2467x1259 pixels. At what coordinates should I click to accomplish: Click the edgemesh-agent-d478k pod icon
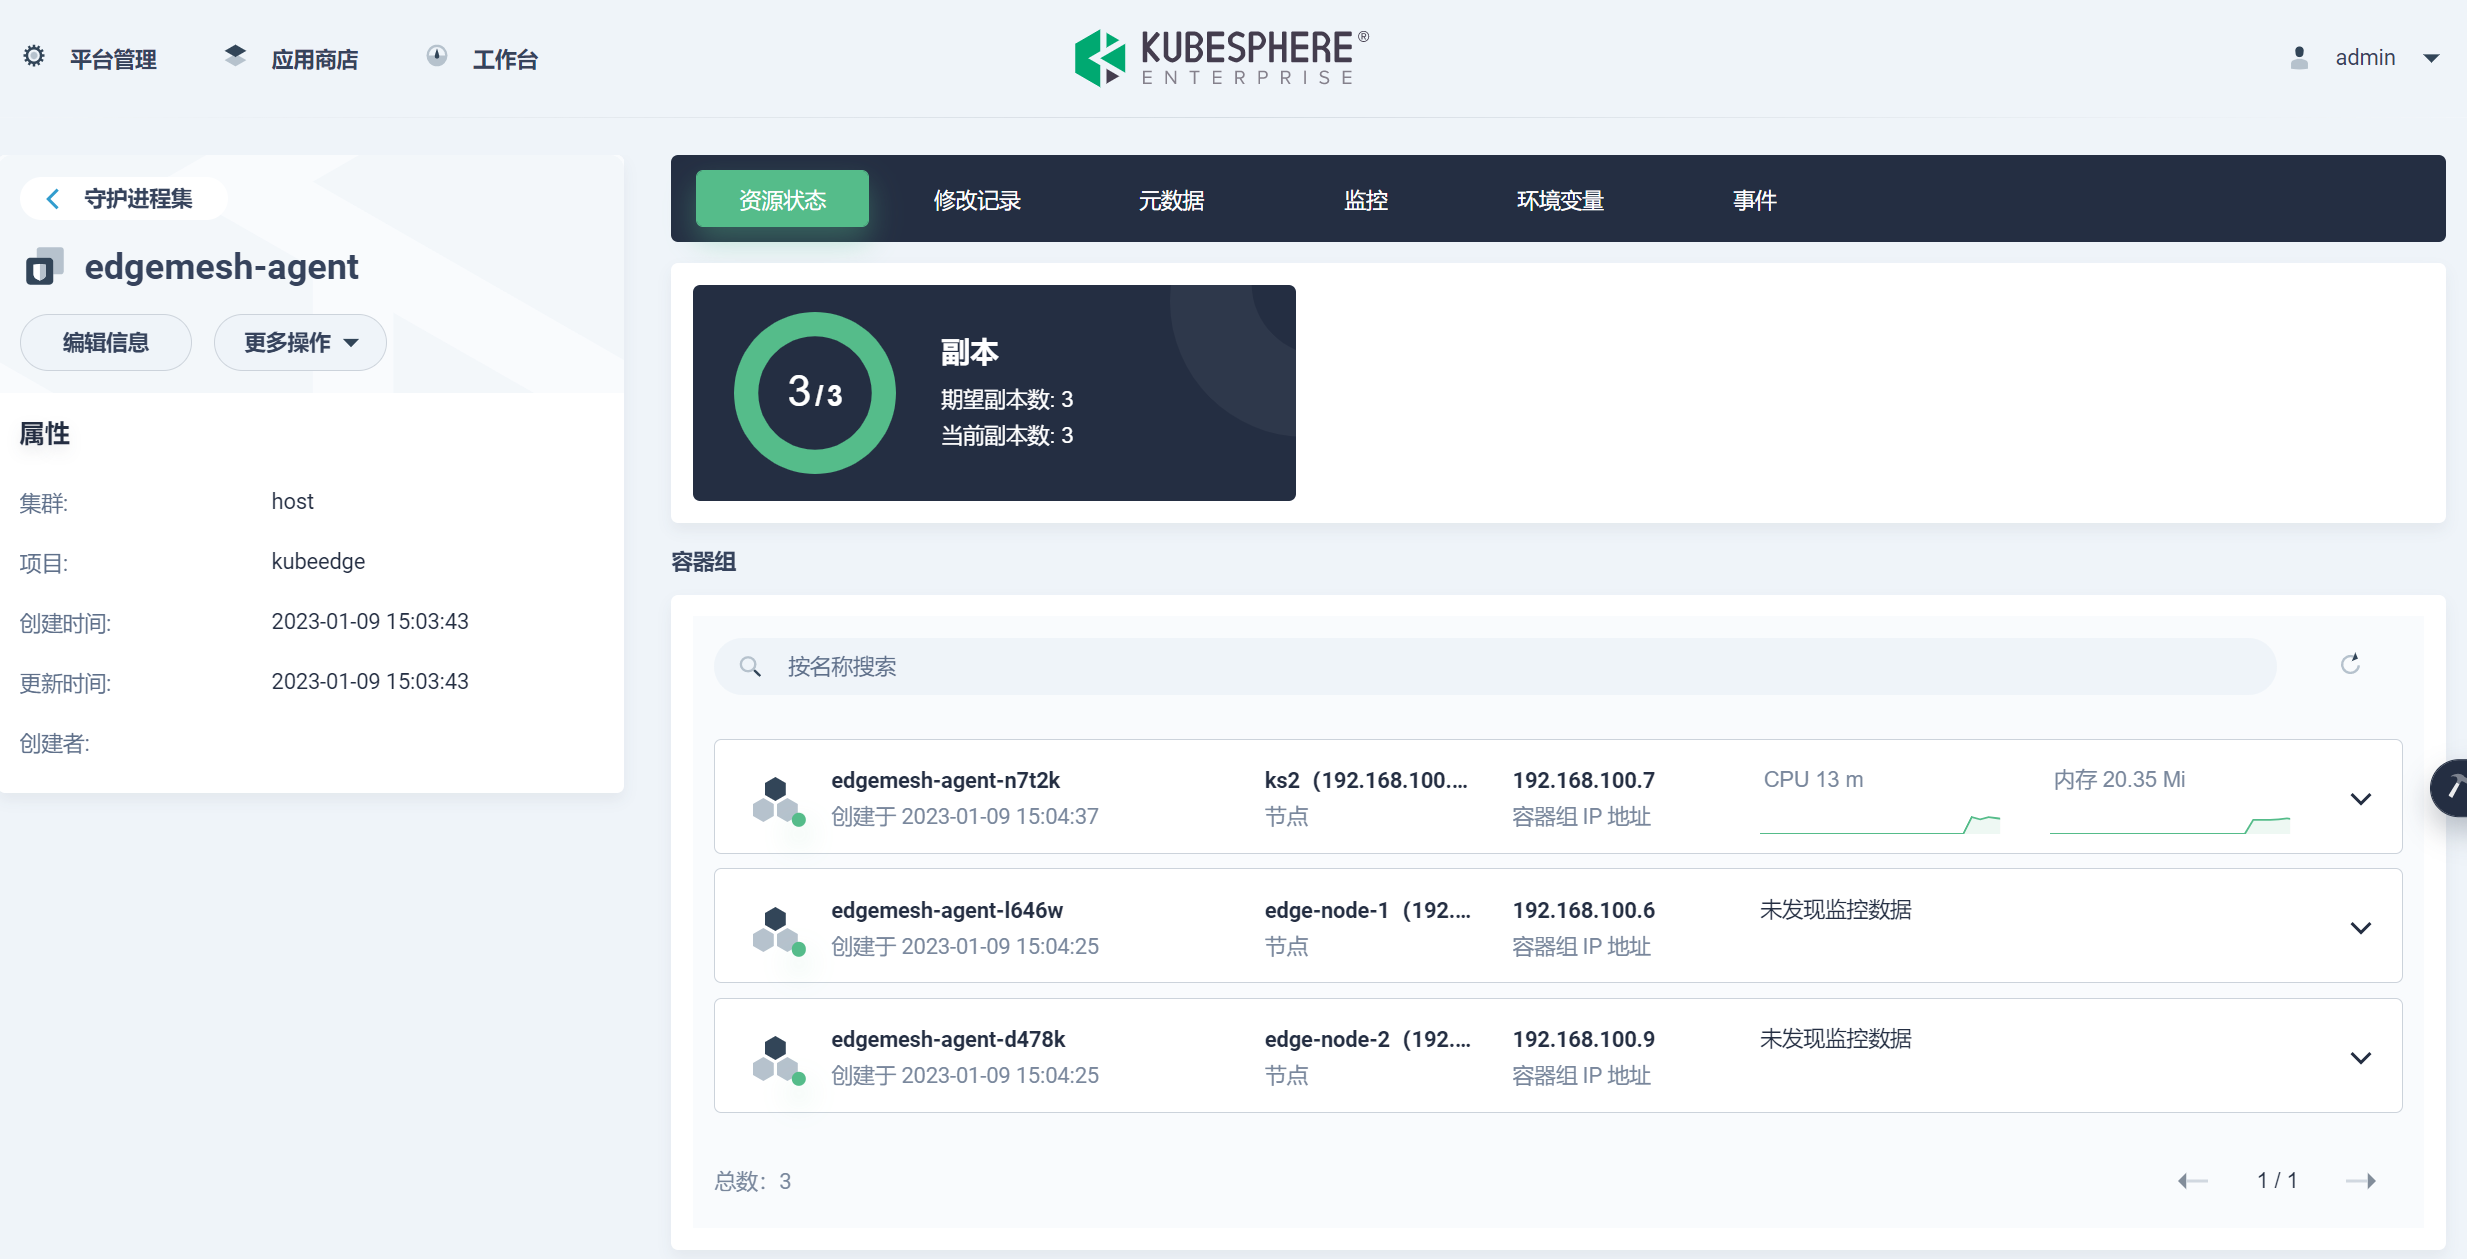(779, 1056)
